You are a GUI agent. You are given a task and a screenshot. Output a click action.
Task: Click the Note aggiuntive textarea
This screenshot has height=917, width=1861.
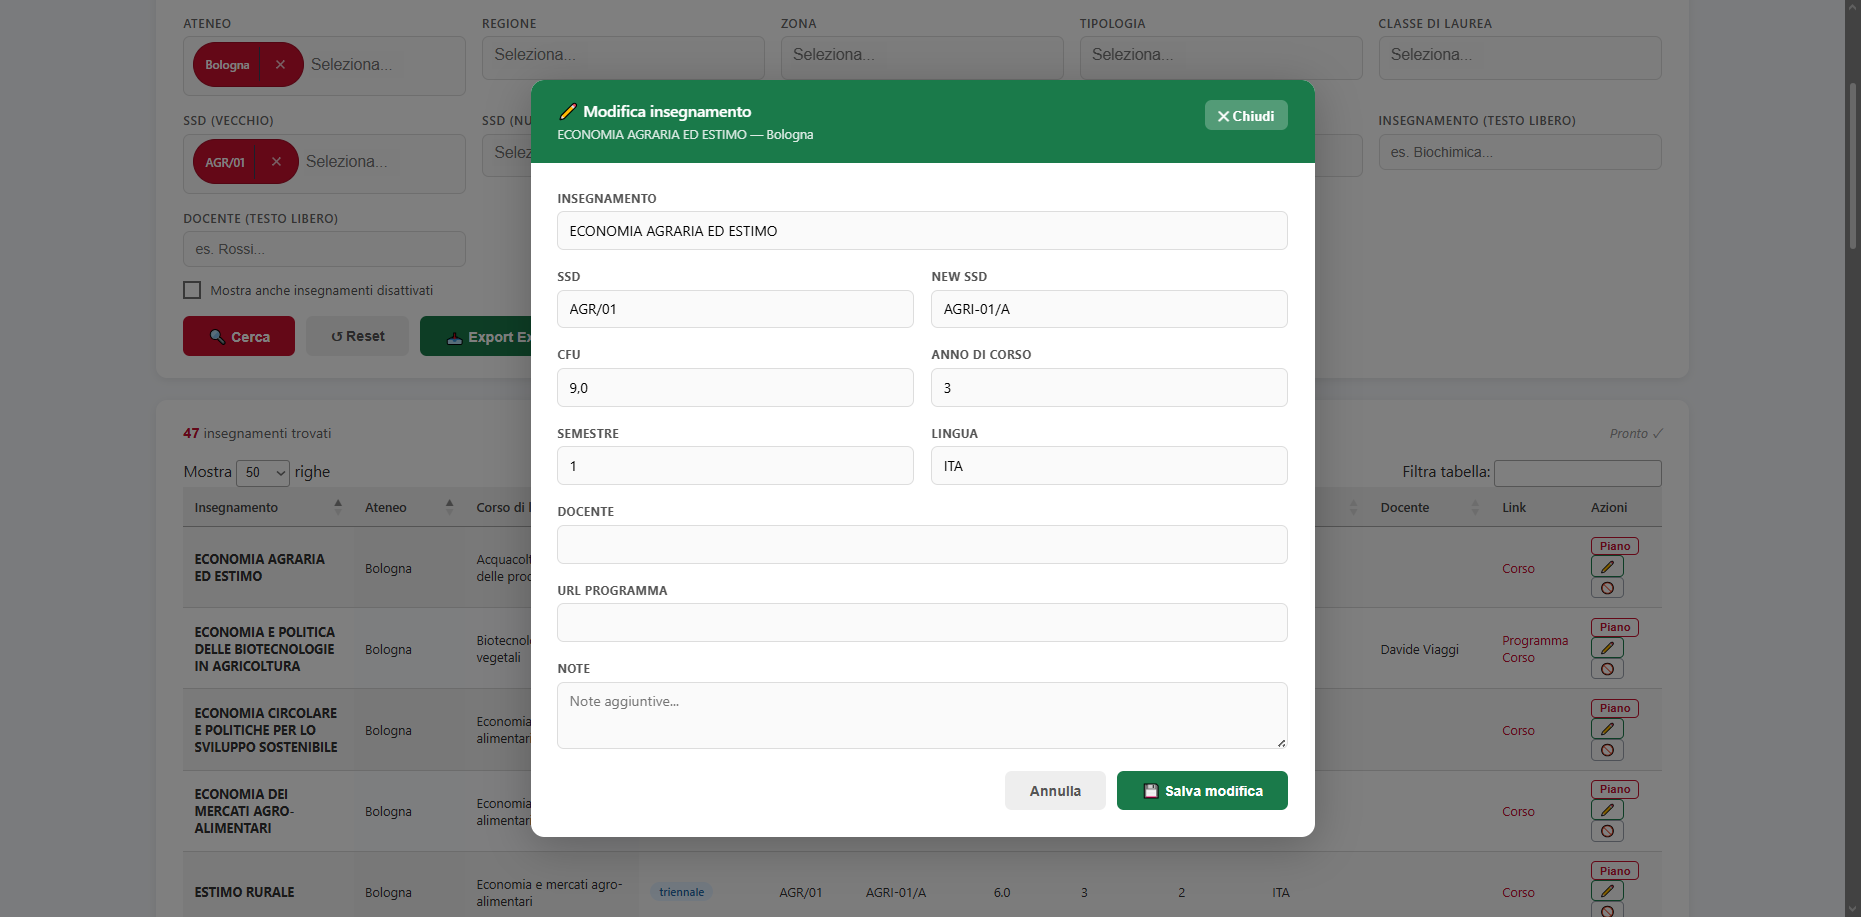[x=922, y=715]
